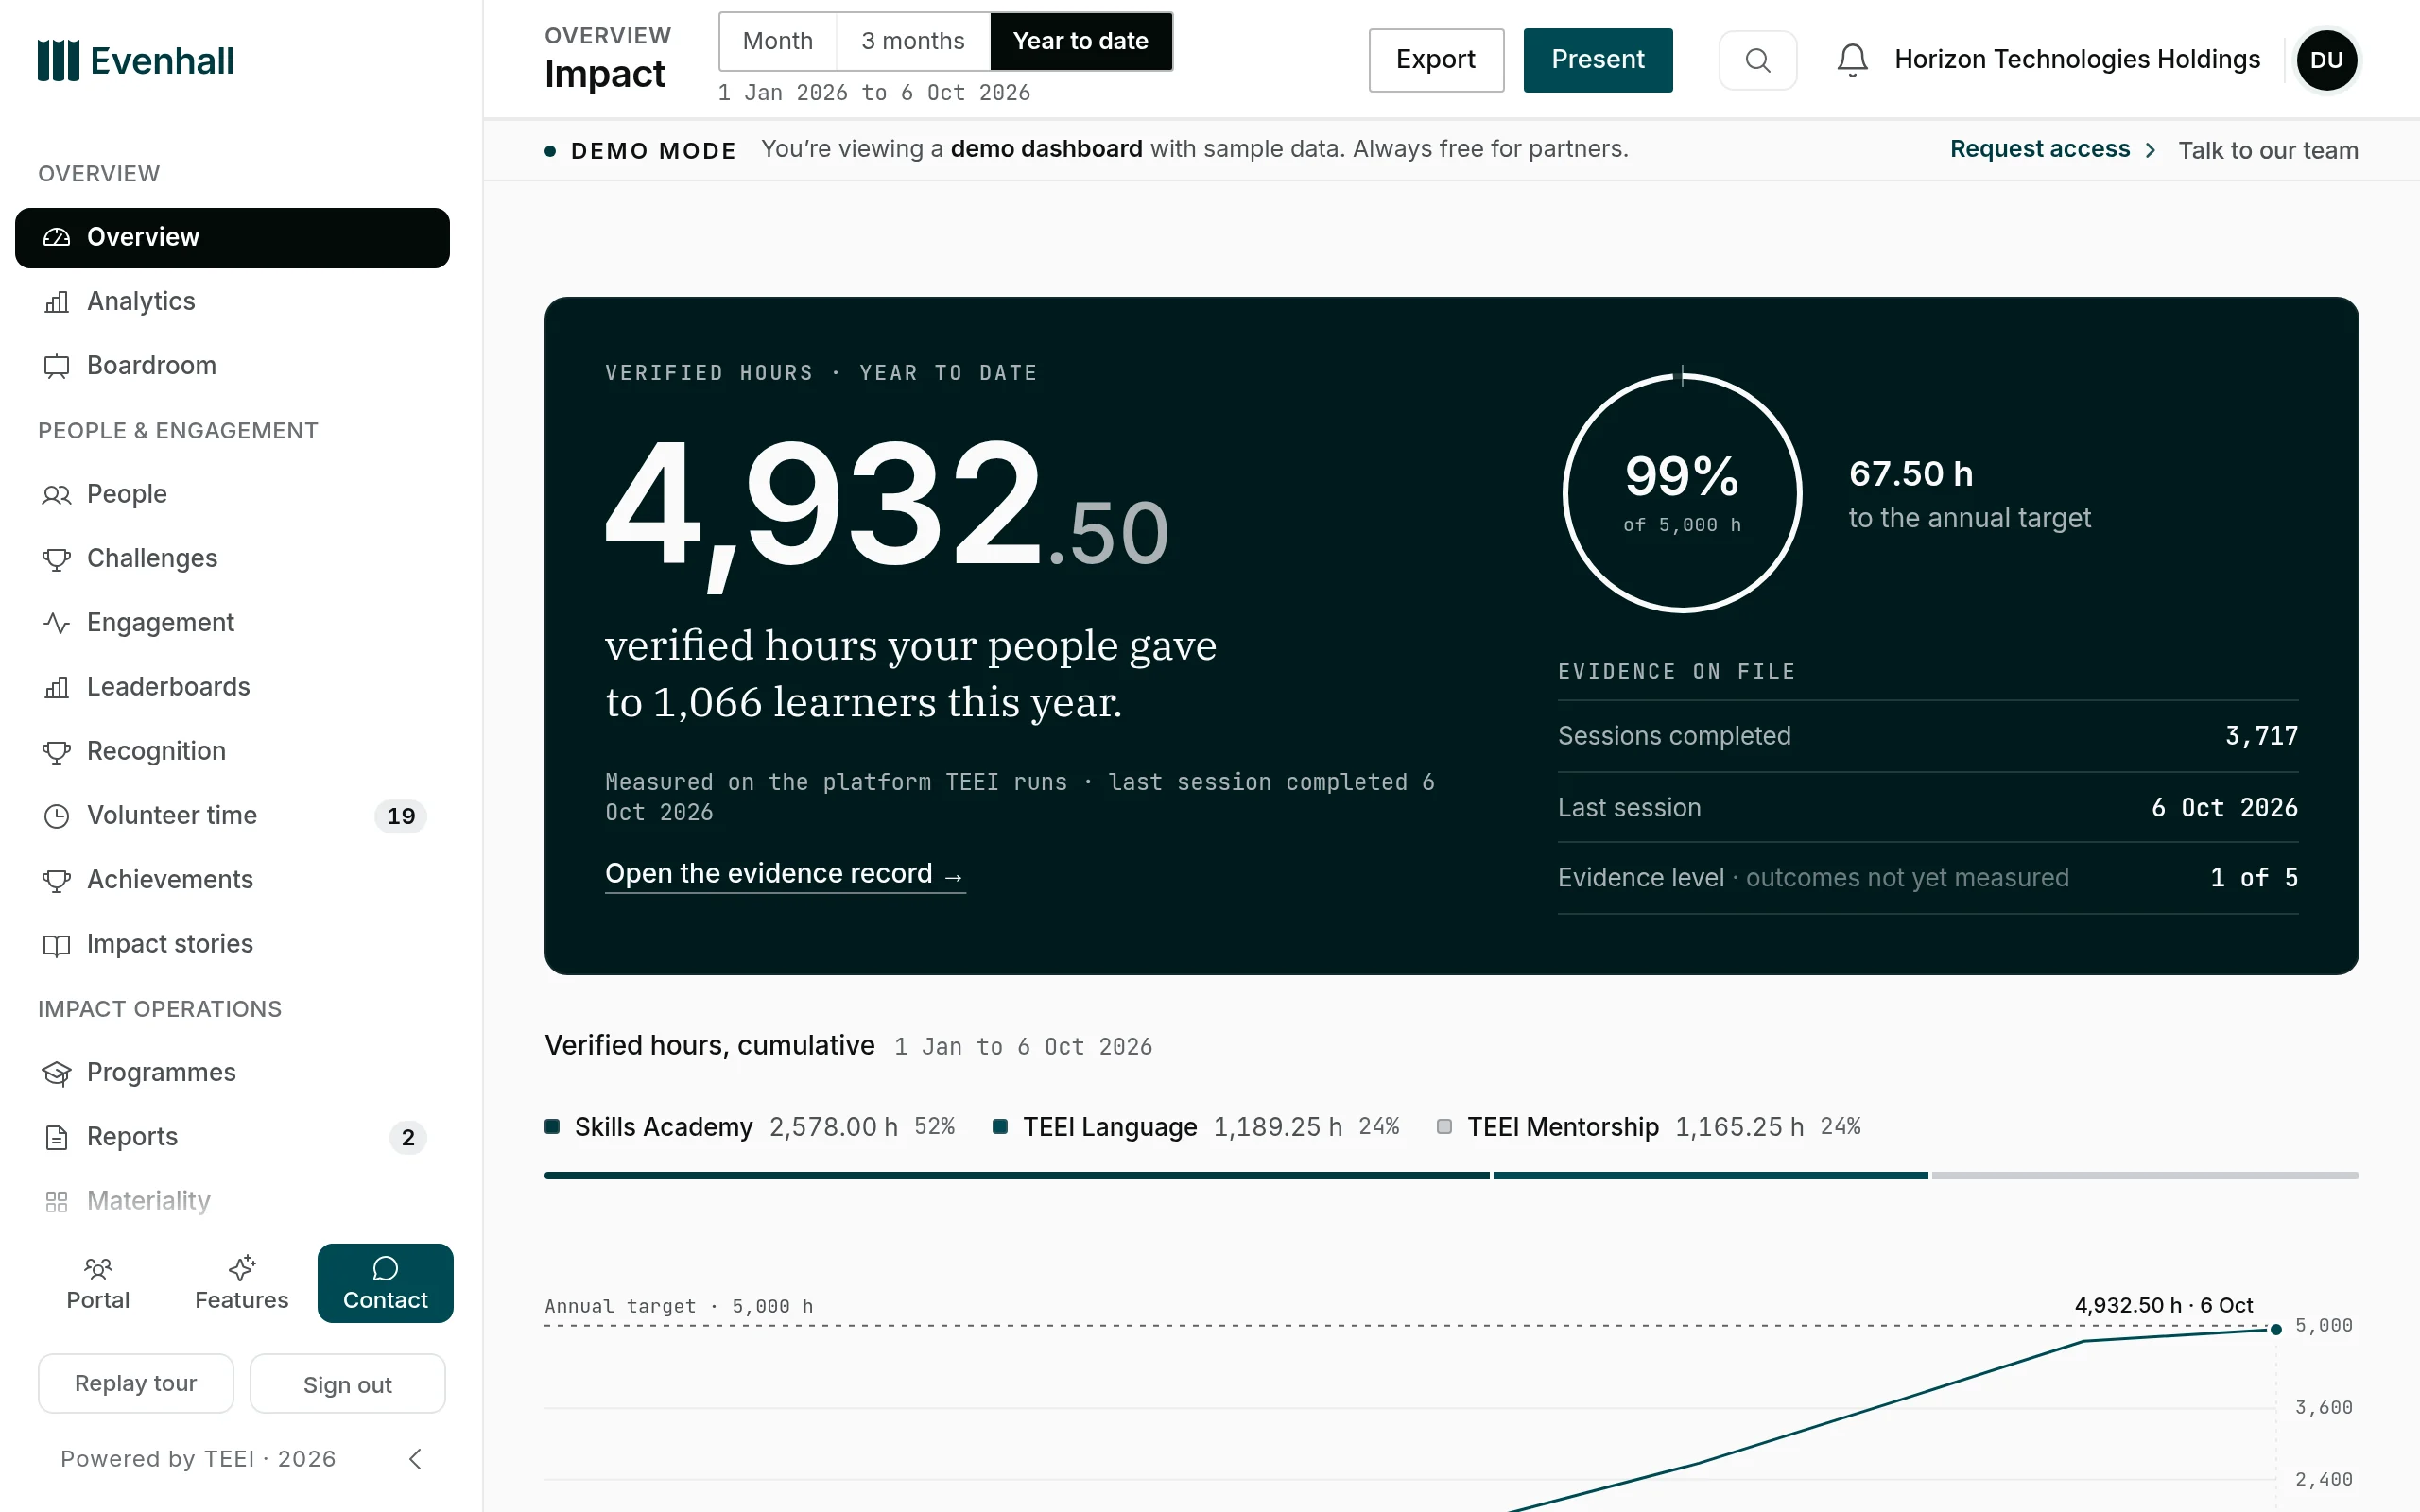Select the Year to date range

tap(1080, 41)
